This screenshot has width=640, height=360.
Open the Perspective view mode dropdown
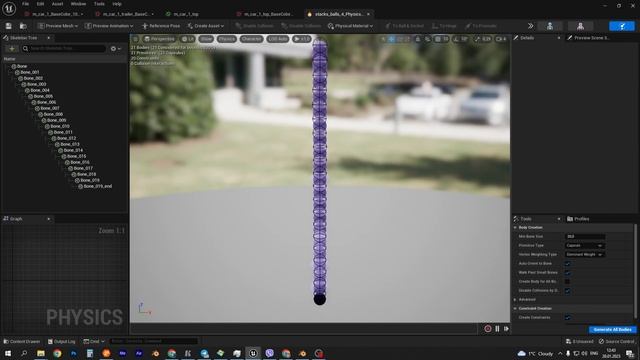click(160, 39)
